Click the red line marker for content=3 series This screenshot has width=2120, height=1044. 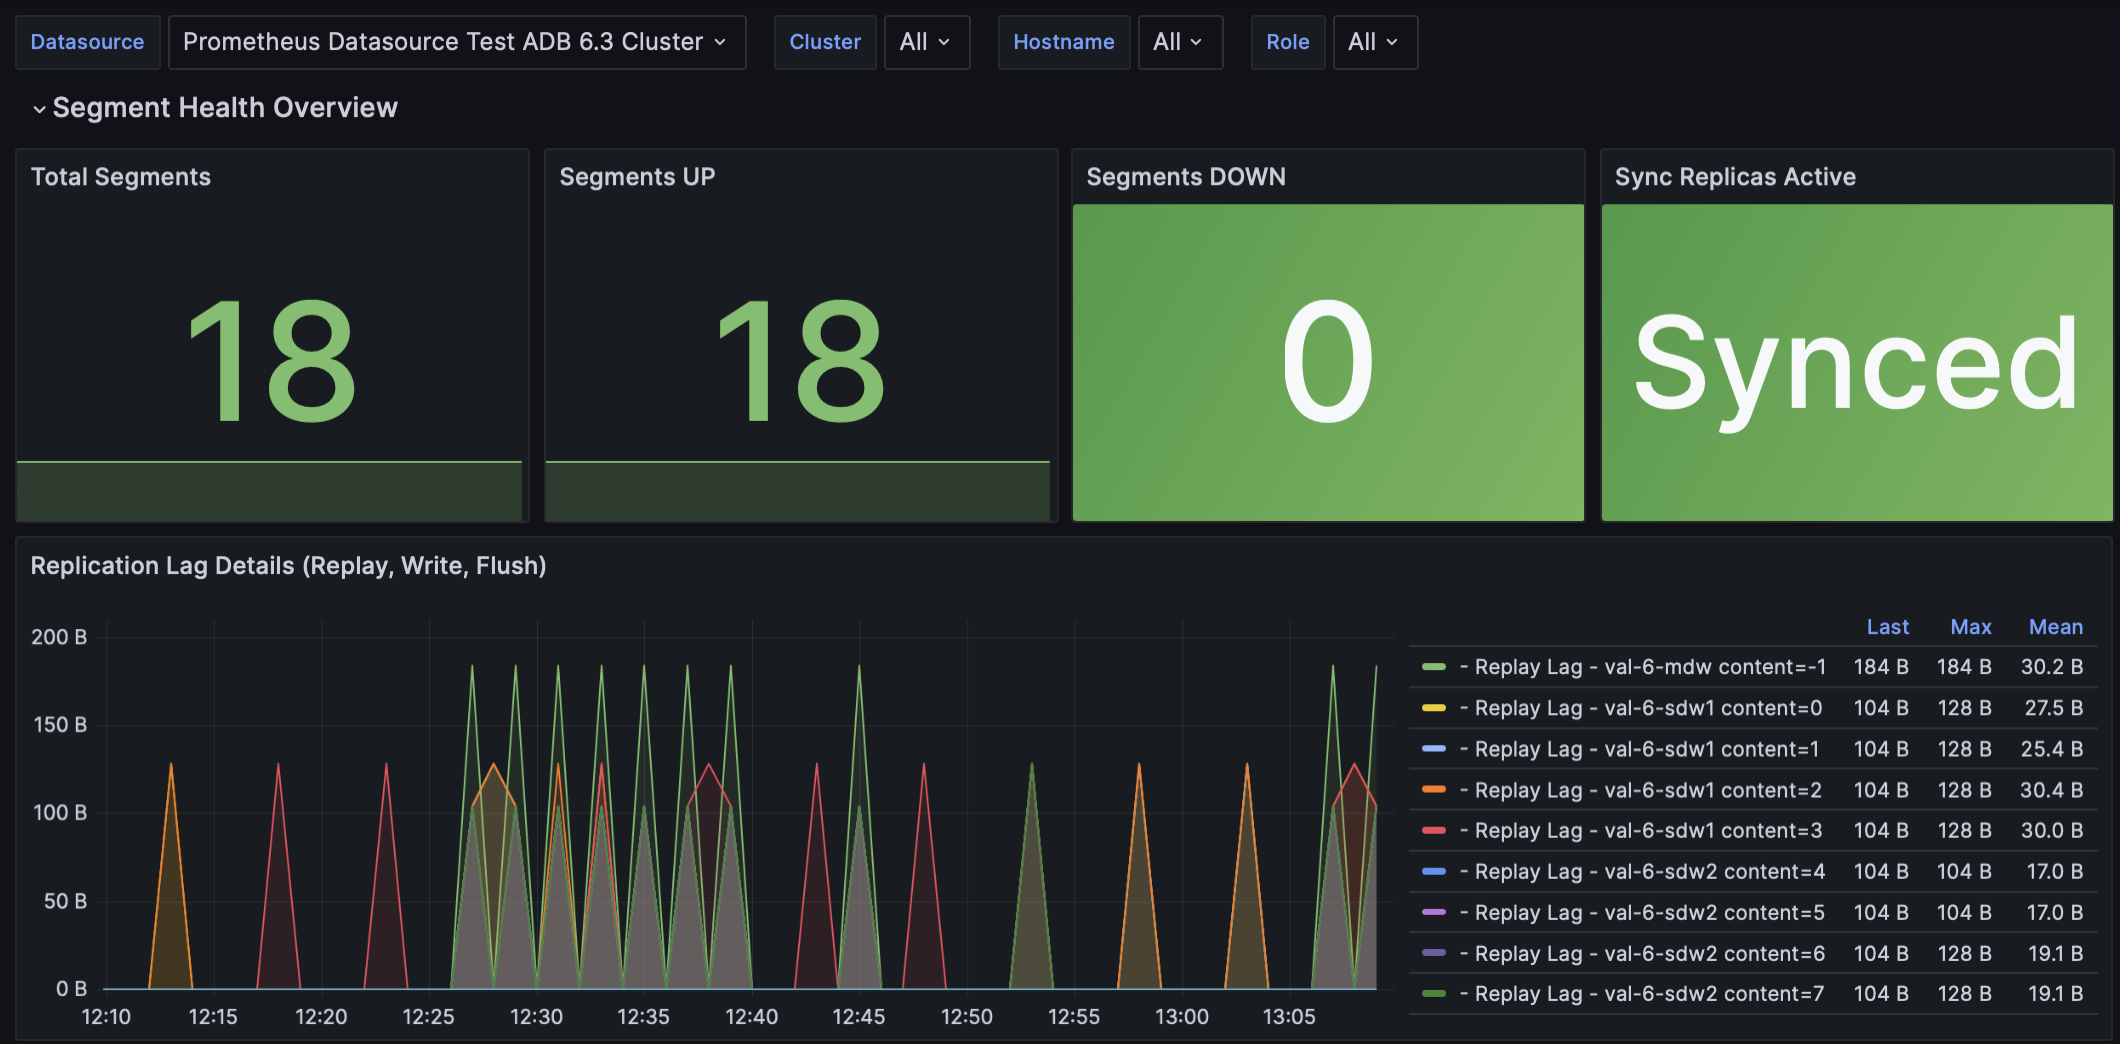tap(1434, 830)
